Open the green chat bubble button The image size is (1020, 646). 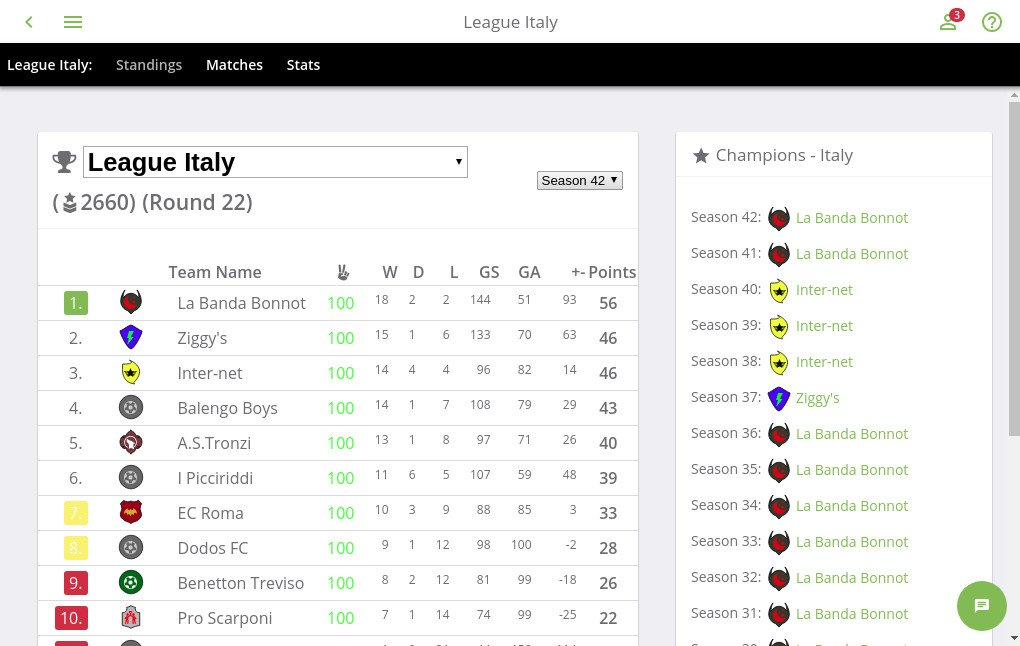[982, 606]
